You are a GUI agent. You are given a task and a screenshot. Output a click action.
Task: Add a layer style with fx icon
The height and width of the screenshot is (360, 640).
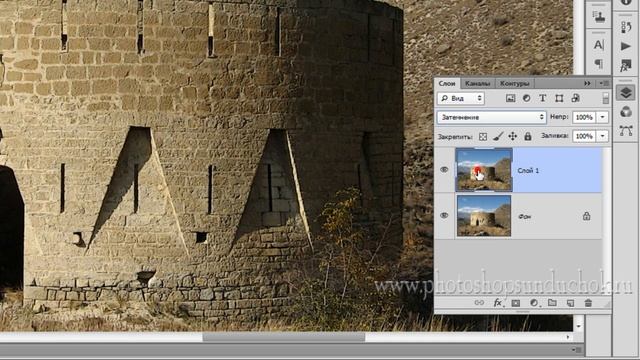[x=498, y=303]
